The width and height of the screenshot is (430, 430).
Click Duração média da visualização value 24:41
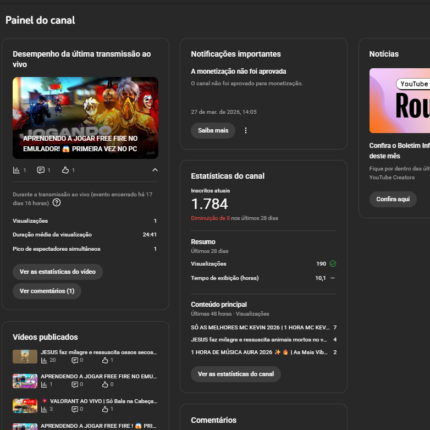point(150,235)
